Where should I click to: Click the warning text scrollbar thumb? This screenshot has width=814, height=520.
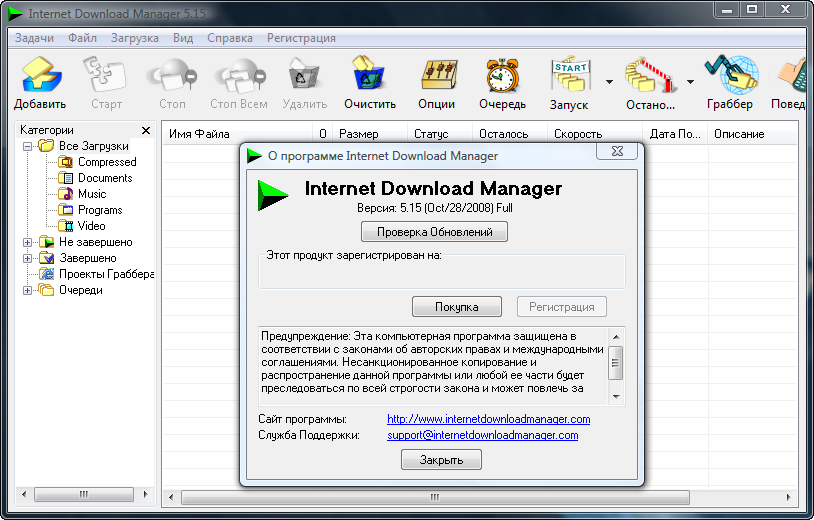tap(616, 363)
